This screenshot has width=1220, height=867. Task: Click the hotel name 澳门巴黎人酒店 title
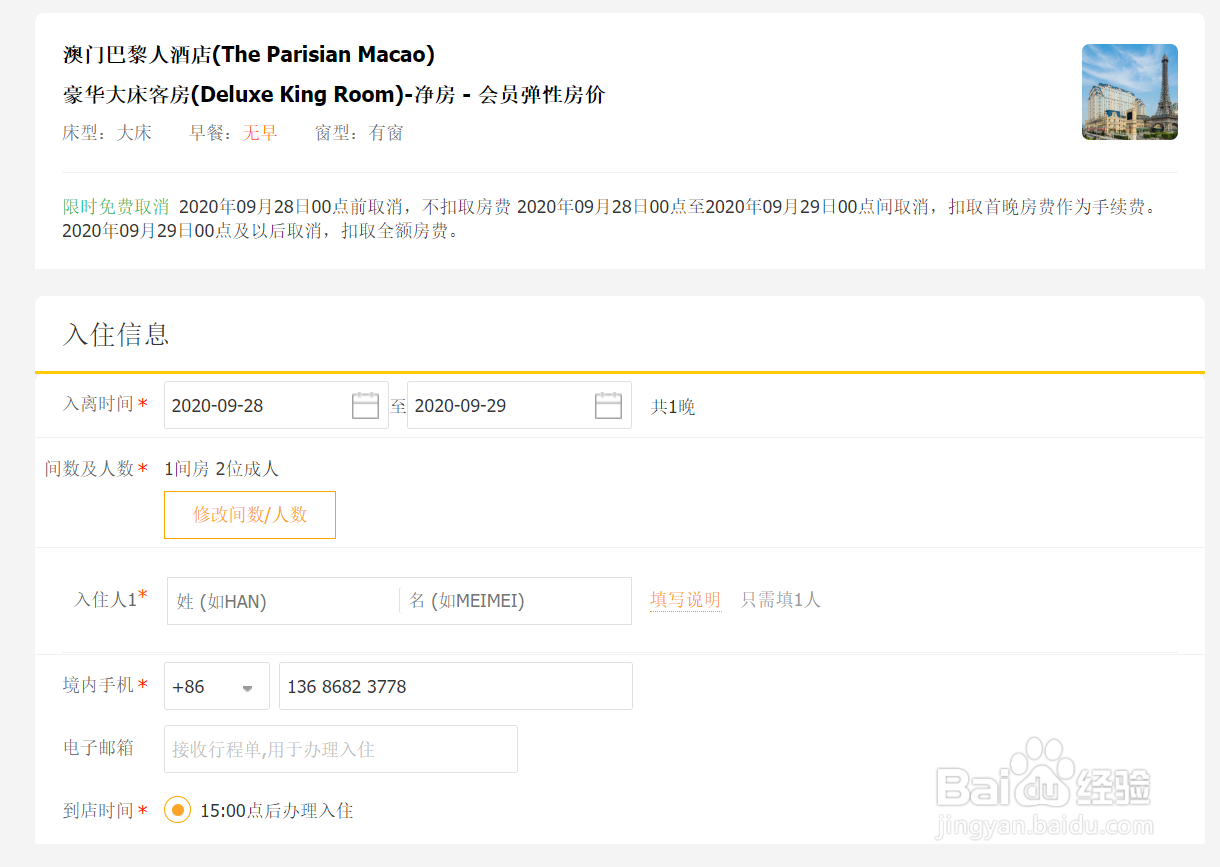click(248, 54)
